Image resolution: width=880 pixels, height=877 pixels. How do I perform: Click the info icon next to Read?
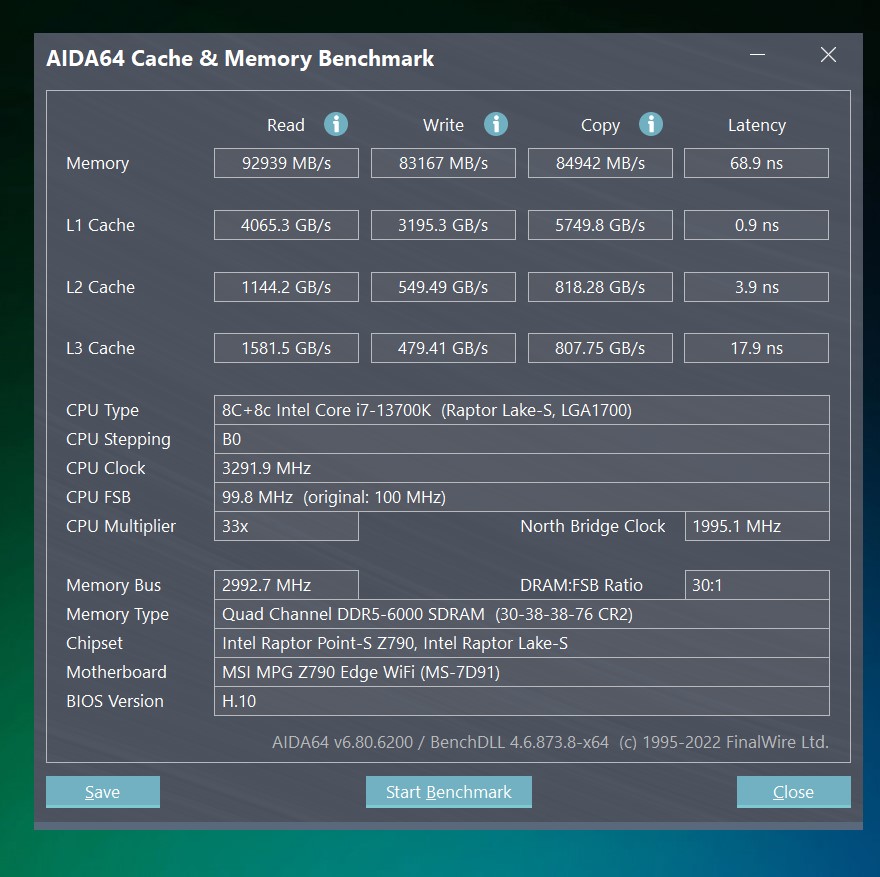(336, 125)
